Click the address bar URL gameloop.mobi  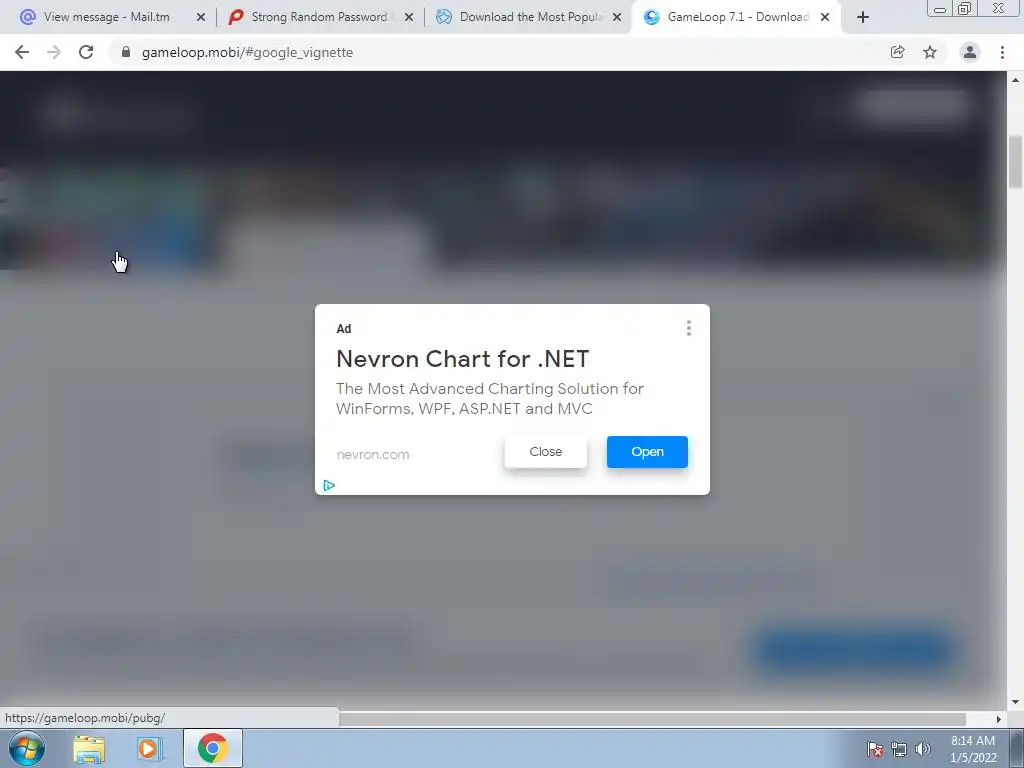247,52
